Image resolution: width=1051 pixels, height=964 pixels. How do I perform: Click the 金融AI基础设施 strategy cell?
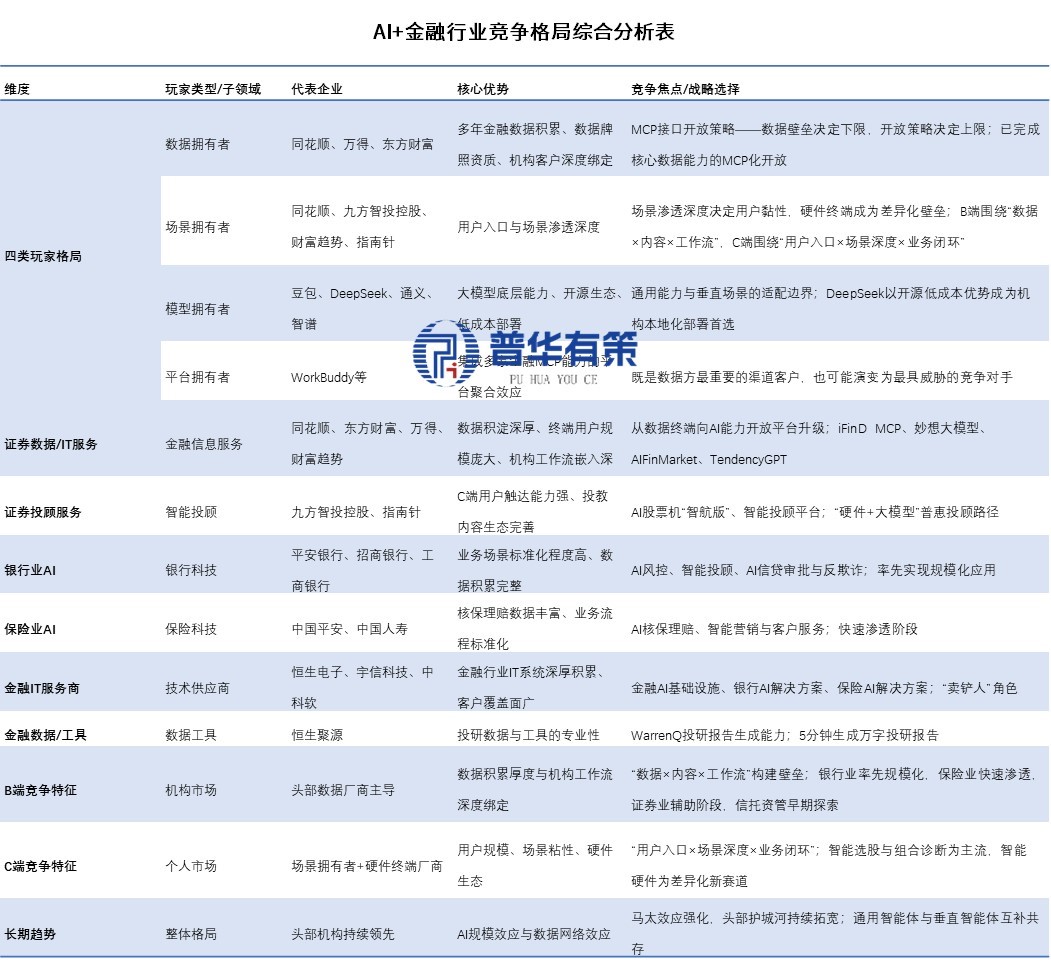coord(824,688)
